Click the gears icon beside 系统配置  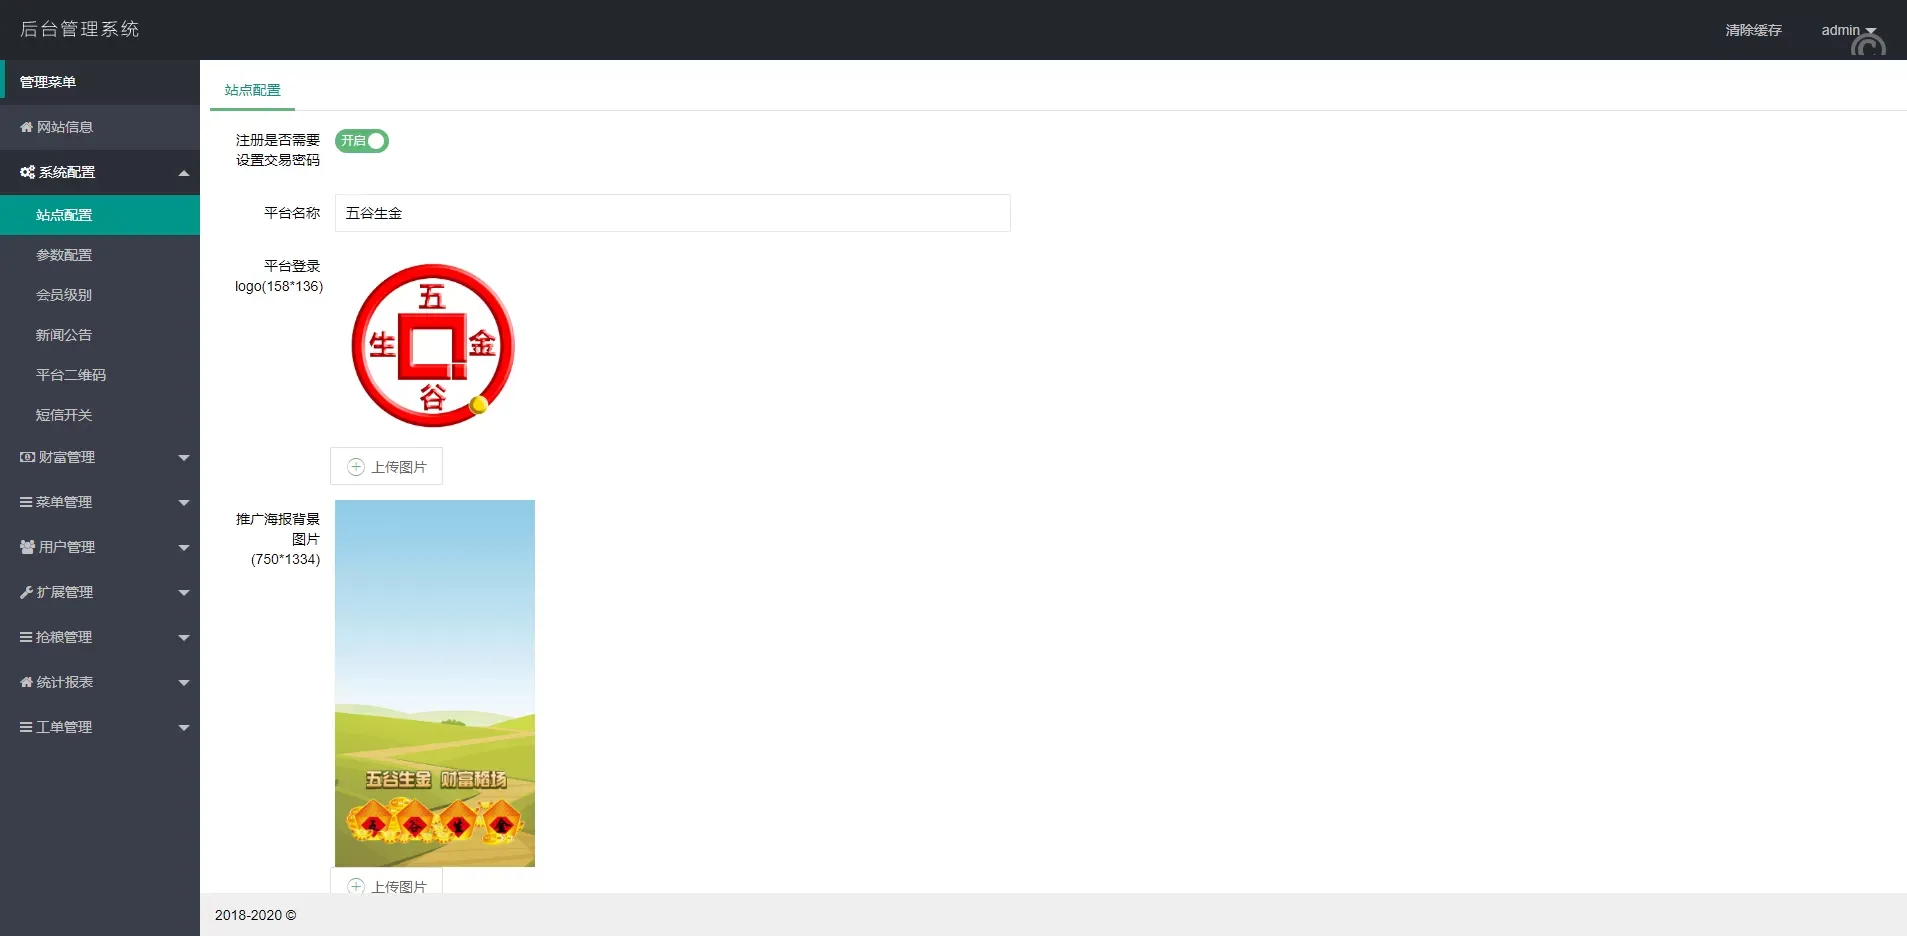(x=27, y=172)
